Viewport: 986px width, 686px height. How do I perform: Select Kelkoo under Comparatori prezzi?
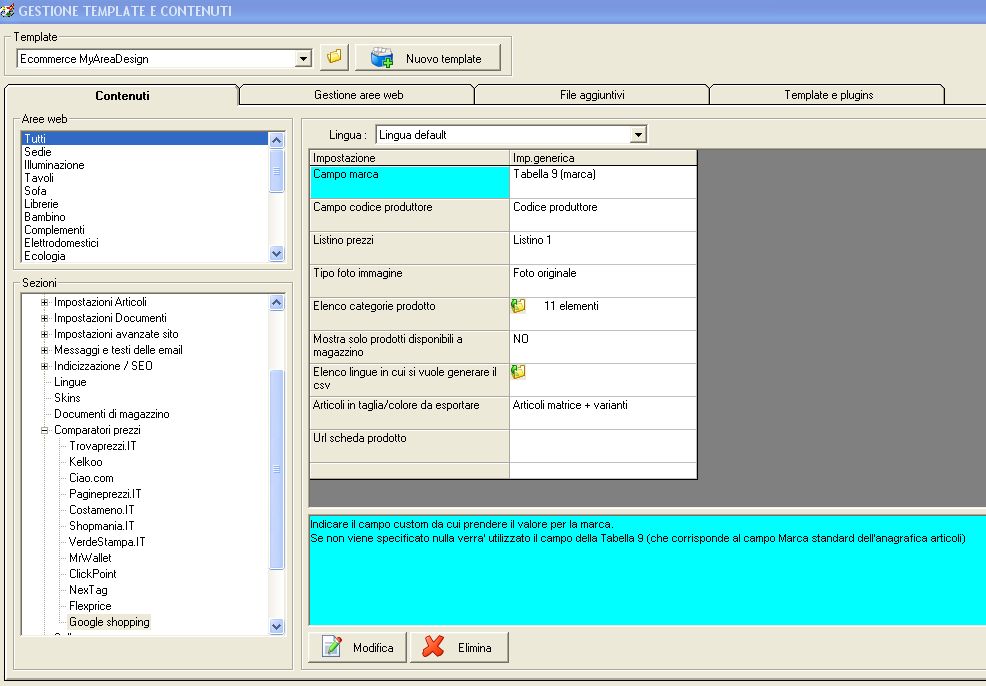point(86,462)
